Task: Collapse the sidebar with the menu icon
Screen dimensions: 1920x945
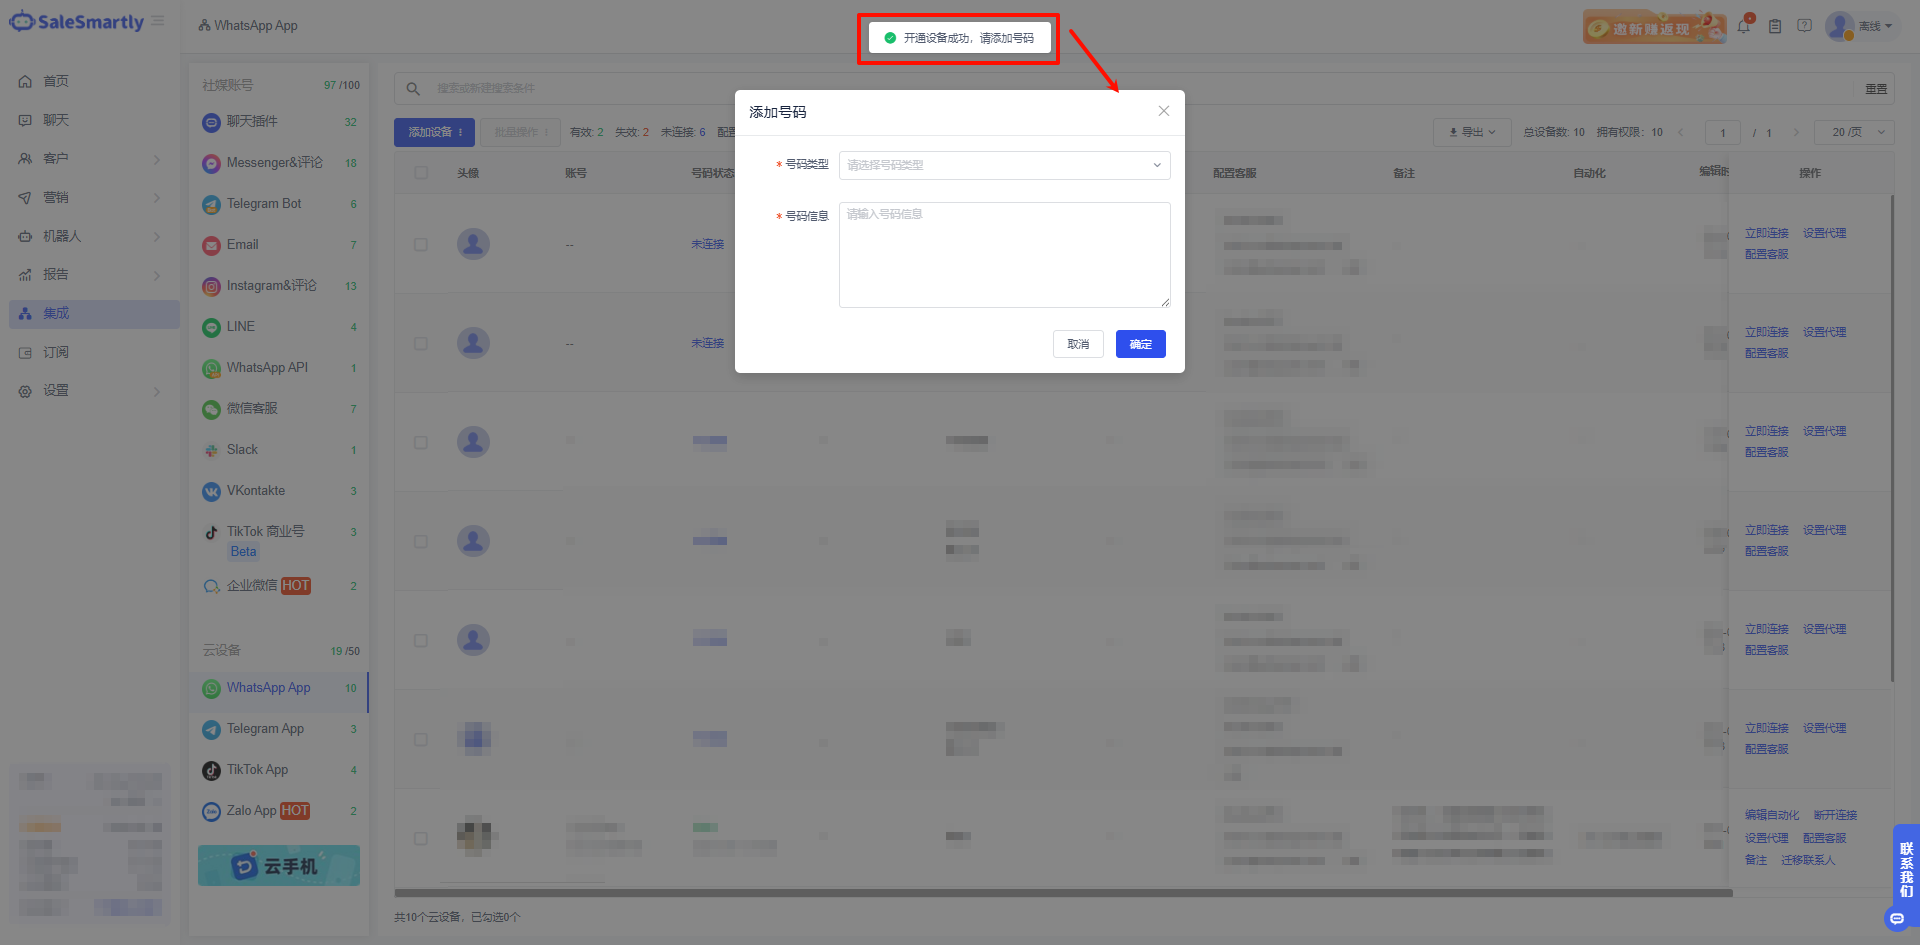Action: [158, 21]
